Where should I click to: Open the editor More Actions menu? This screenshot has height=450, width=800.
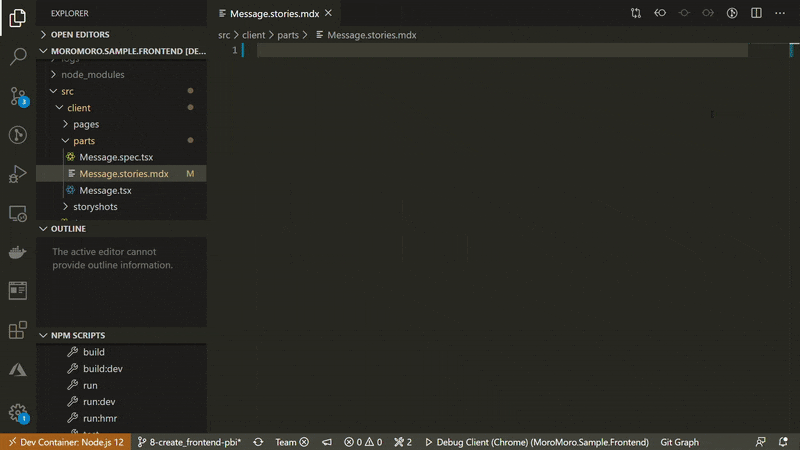click(780, 13)
